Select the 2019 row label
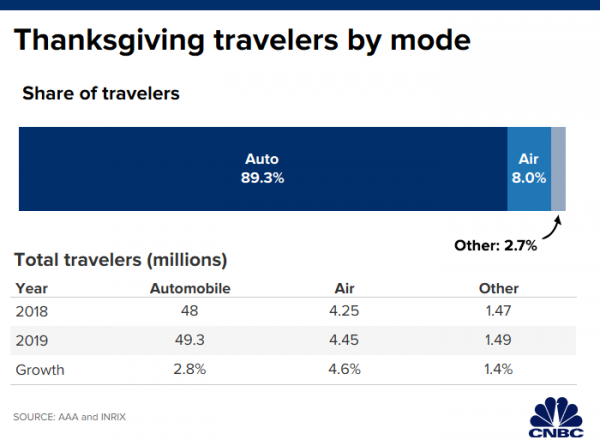The image size is (600, 446). click(32, 340)
